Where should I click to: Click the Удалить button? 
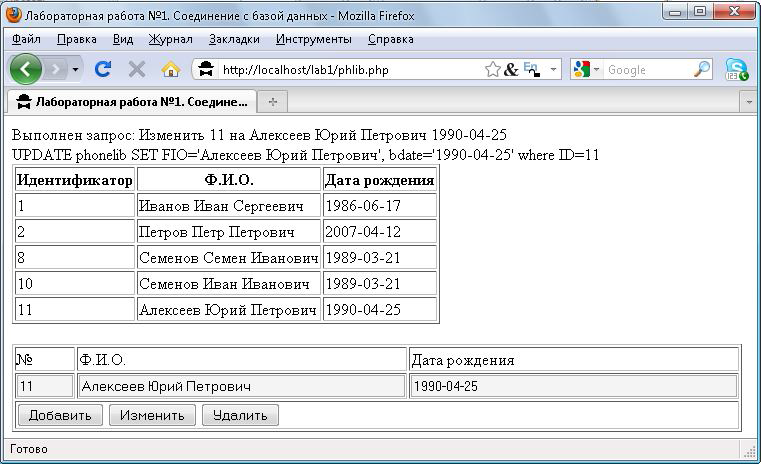[x=240, y=415]
